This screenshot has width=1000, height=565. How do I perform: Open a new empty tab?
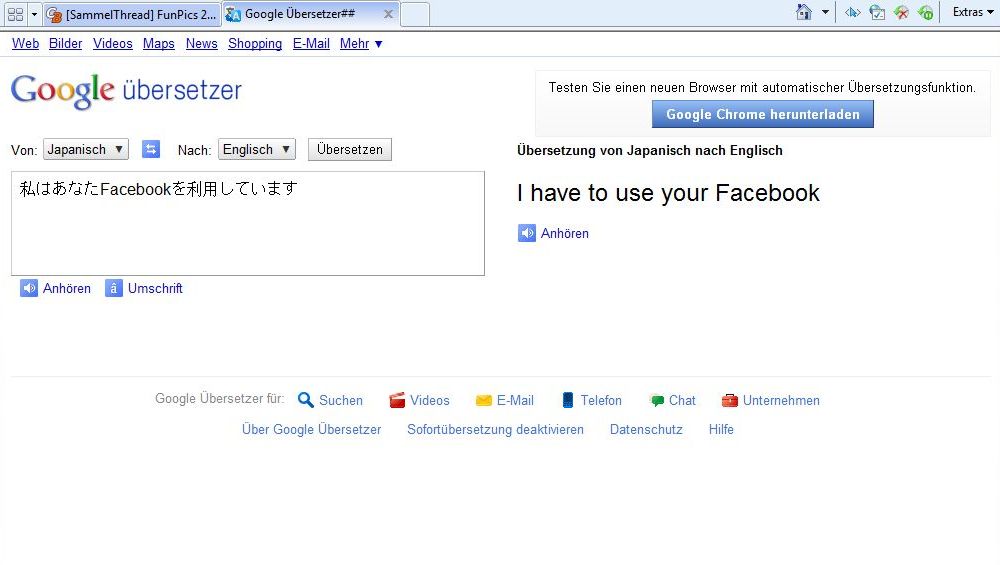click(x=415, y=14)
